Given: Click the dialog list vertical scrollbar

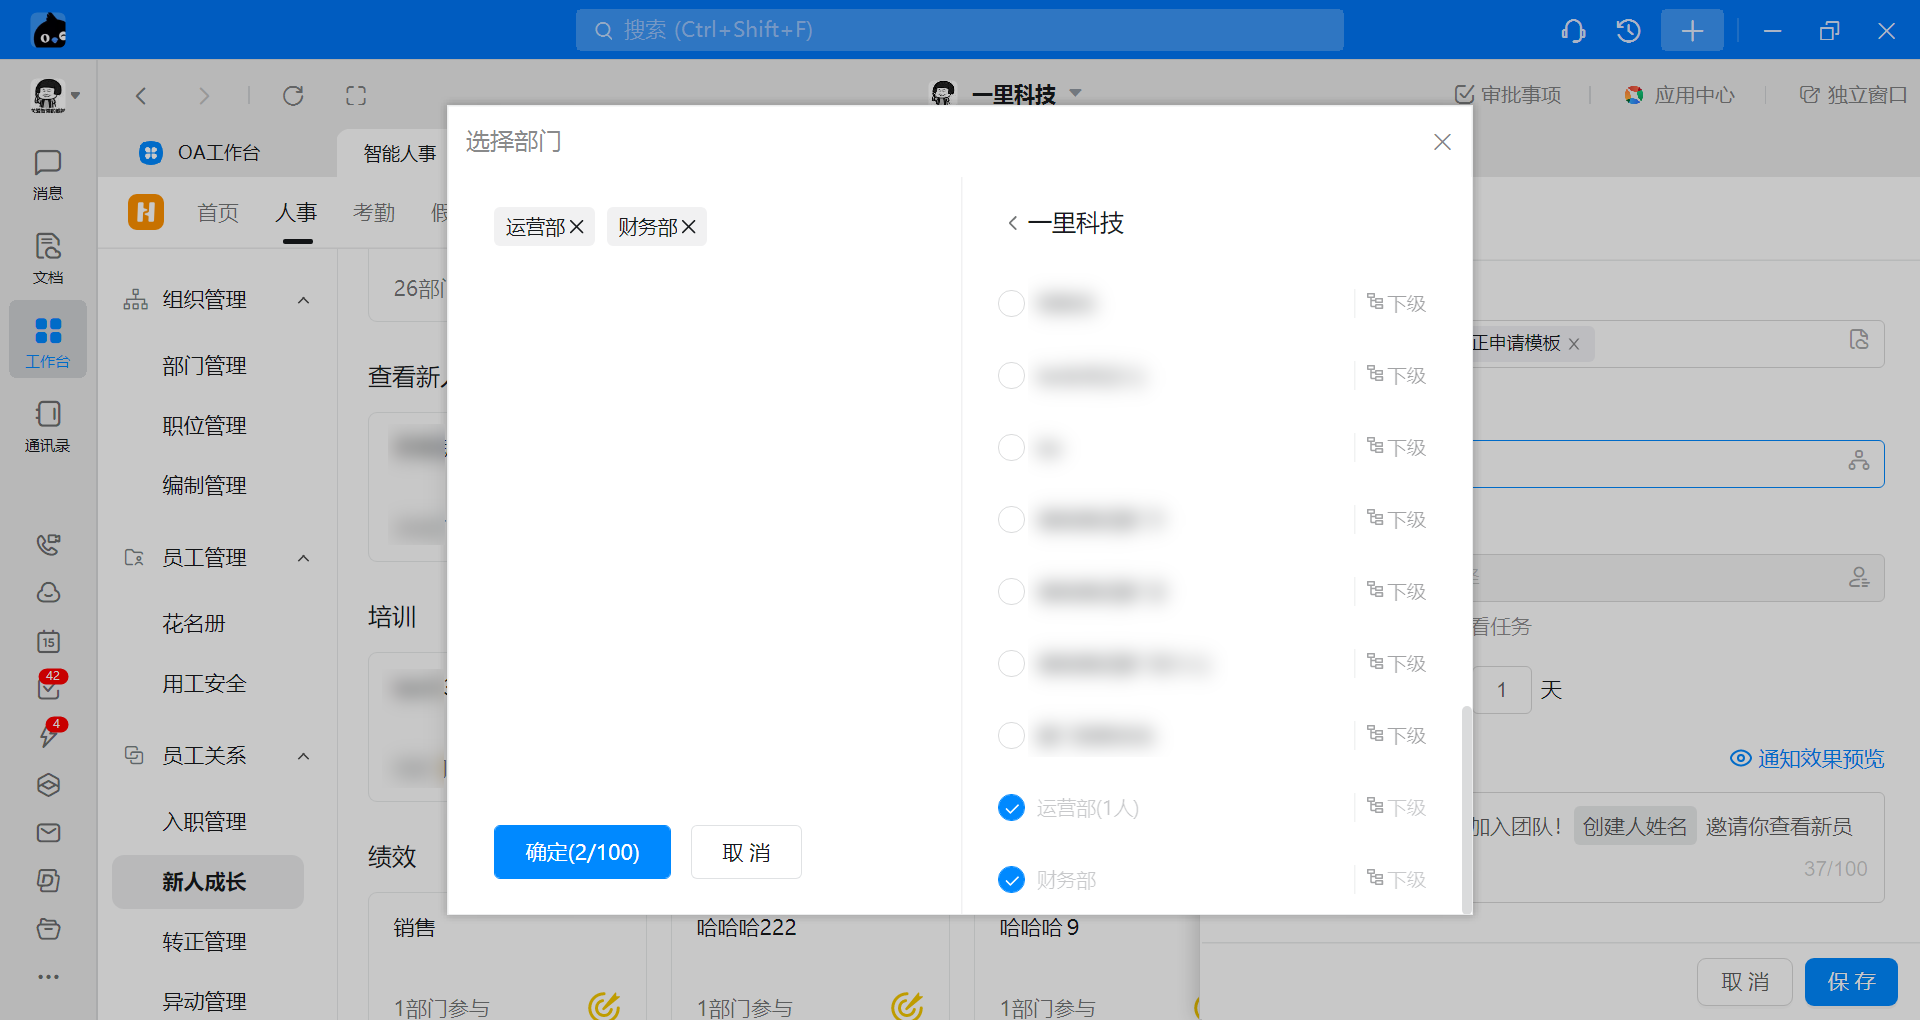Looking at the screenshot, I should pyautogui.click(x=1466, y=808).
